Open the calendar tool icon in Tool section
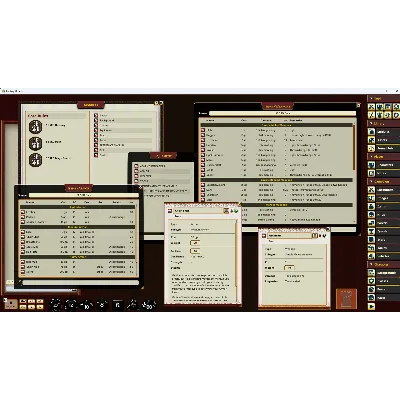The width and height of the screenshot is (400, 400). (388, 107)
